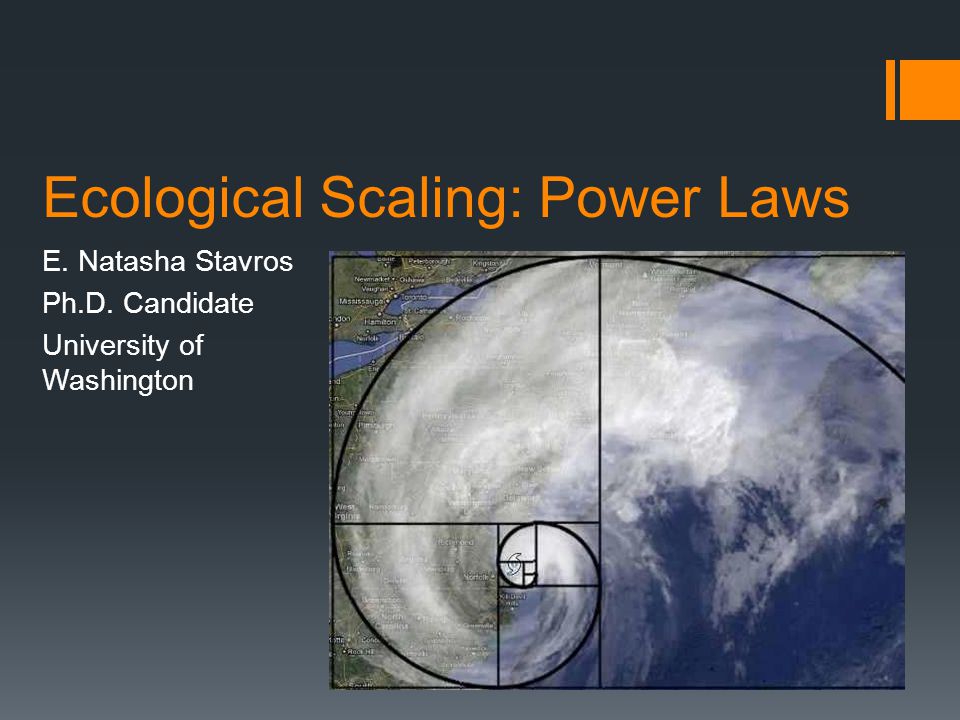
Task: Select the 'University of Washington' text
Action: [x=123, y=362]
